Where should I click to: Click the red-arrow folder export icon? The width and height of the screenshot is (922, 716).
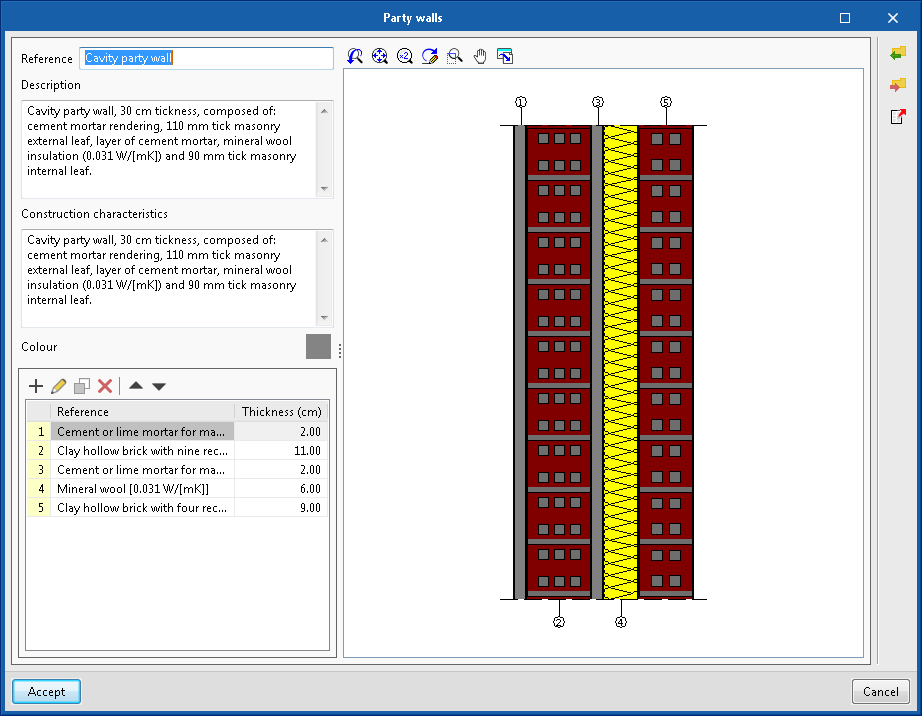[898, 85]
